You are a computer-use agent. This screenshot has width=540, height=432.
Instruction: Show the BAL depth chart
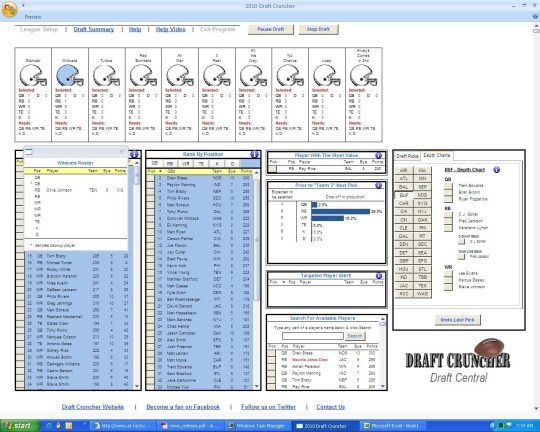tap(404, 187)
